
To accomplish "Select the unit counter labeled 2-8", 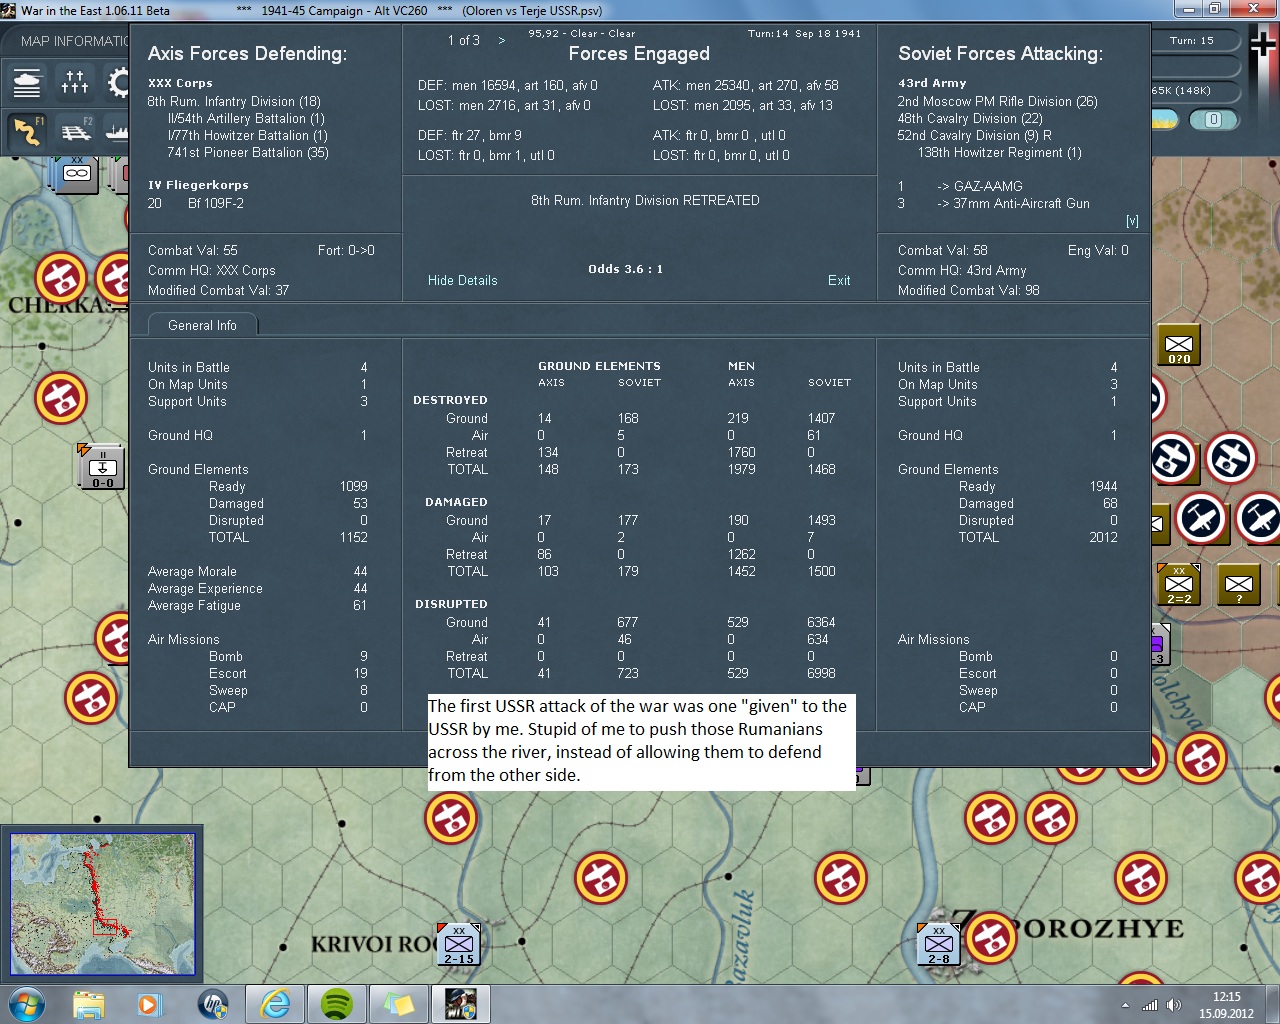I will click(939, 945).
